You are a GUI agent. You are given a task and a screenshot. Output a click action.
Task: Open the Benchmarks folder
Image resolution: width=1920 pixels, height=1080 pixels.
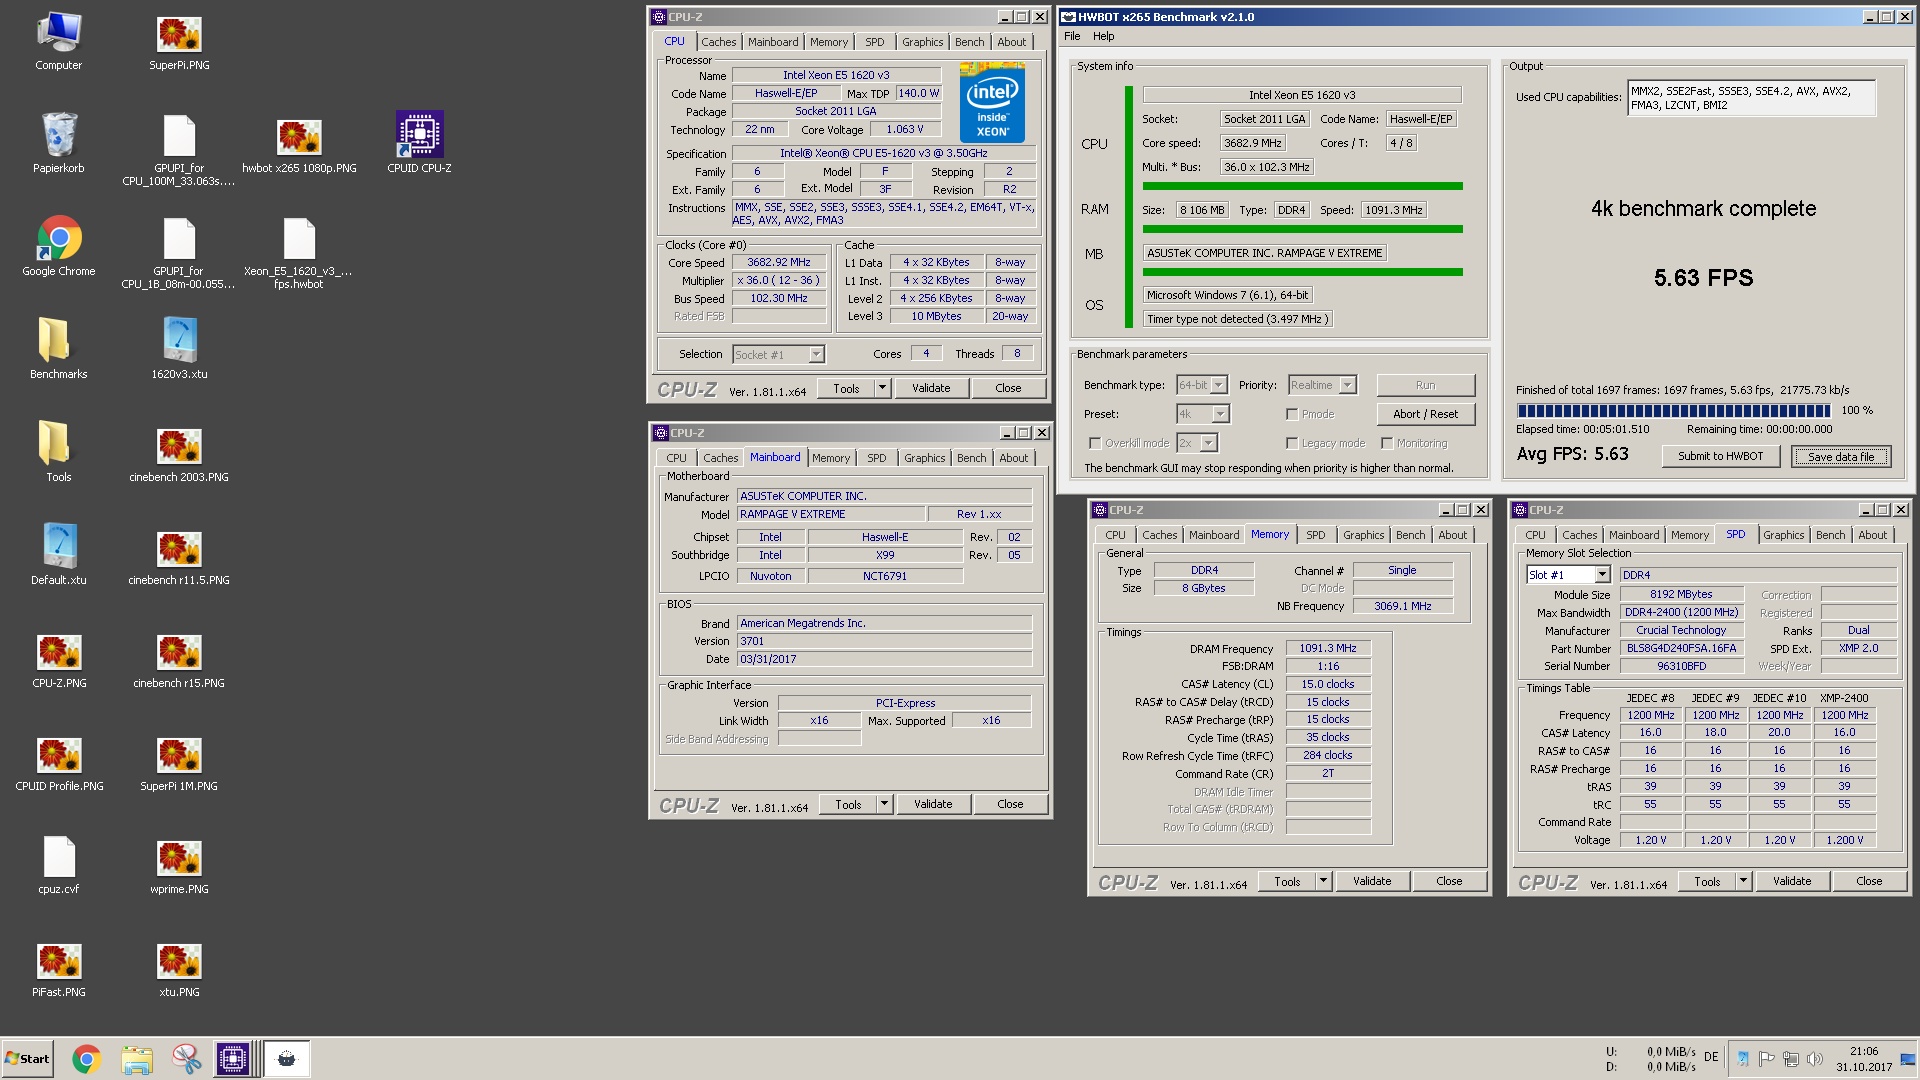[58, 350]
